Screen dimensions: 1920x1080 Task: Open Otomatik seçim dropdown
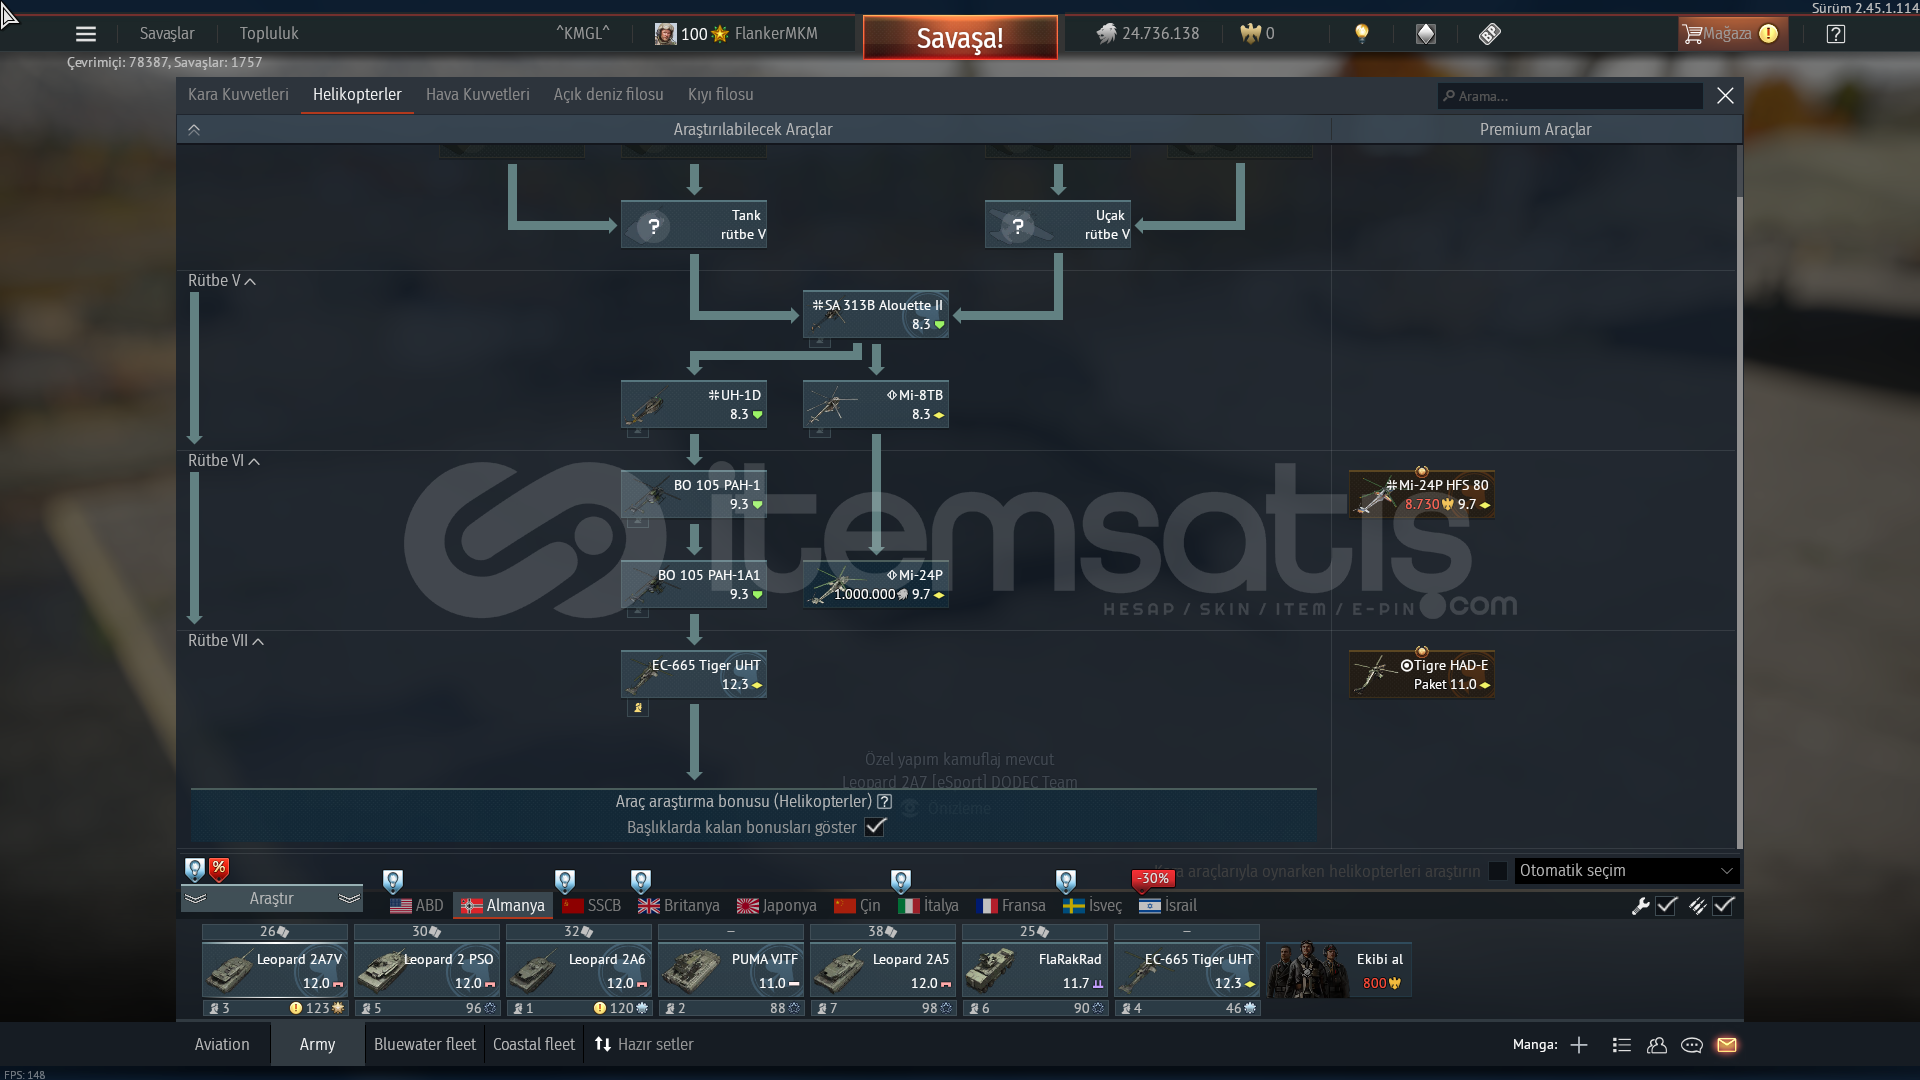tap(1626, 871)
